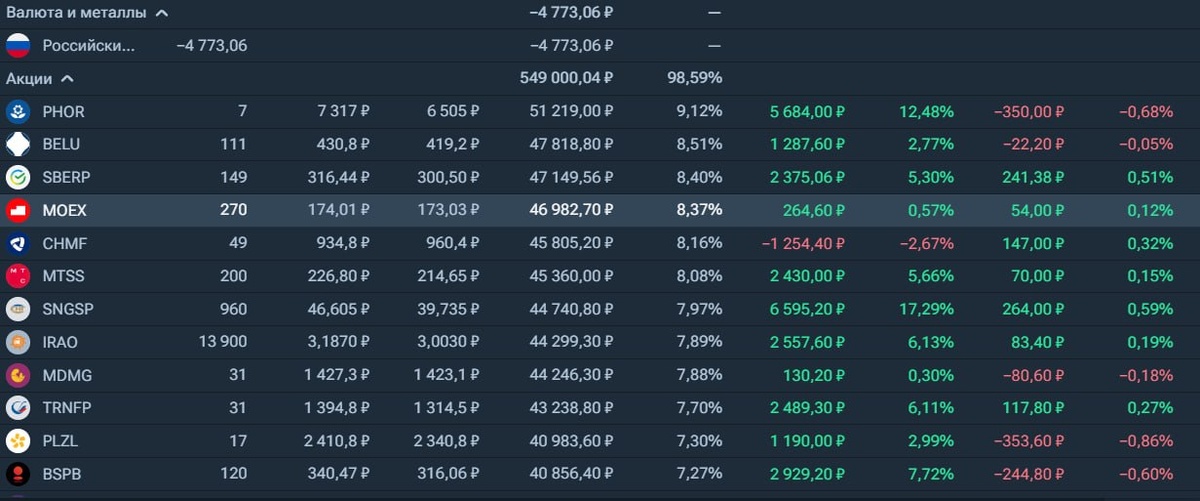Click SNGSP quantity 960
Image resolution: width=1200 pixels, height=501 pixels.
[232, 310]
